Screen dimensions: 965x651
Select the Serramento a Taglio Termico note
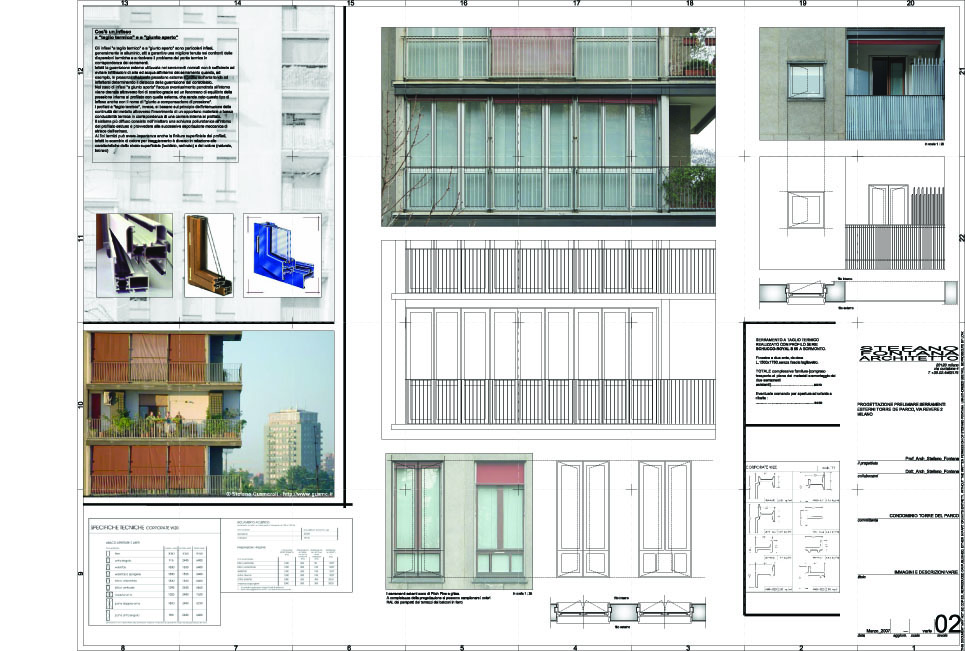[790, 372]
